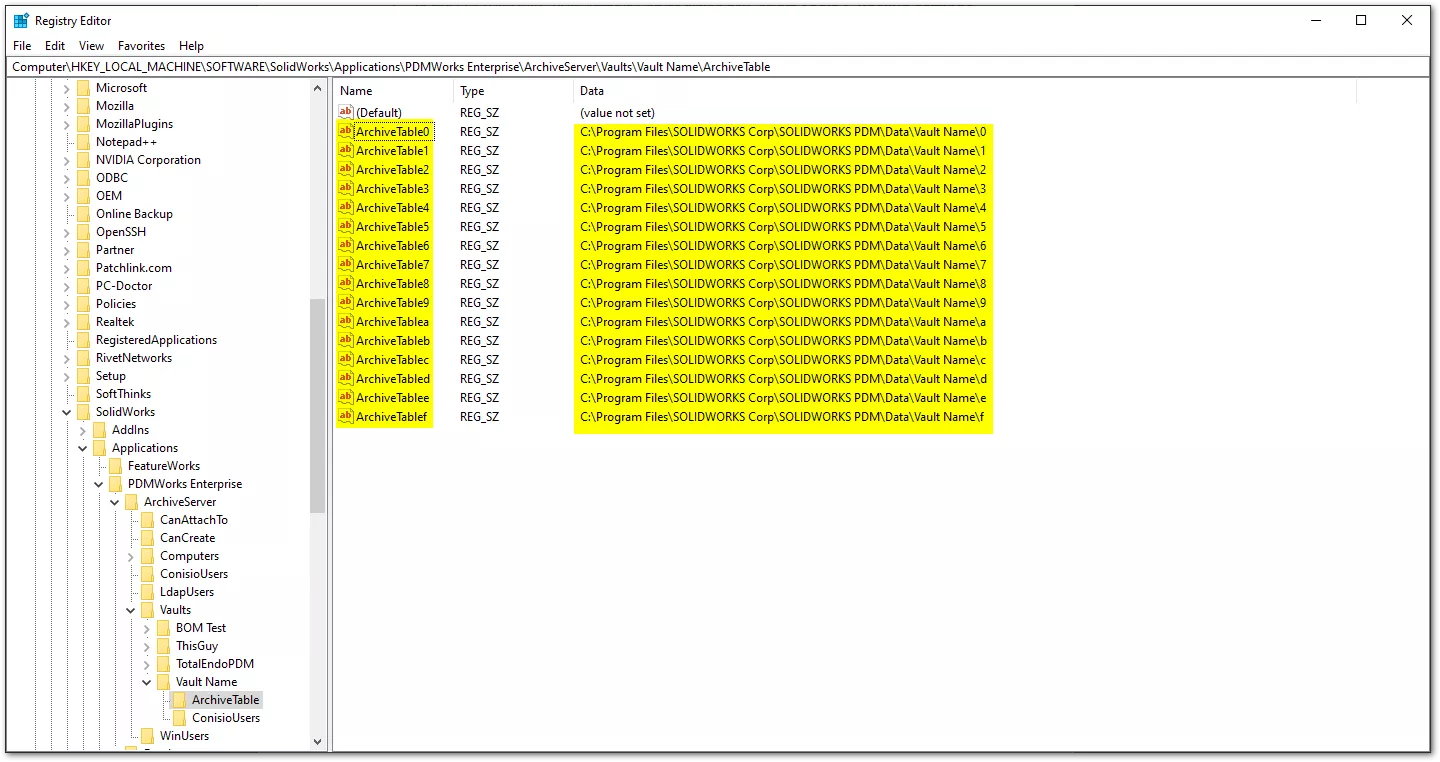The height and width of the screenshot is (762, 1440).
Task: Open the Help menu
Action: point(191,46)
